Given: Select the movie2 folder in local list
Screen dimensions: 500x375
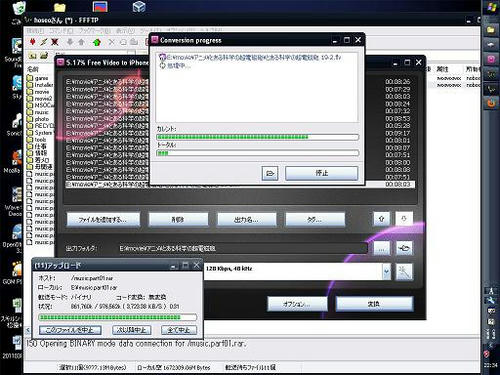Looking at the screenshot, I should tap(39, 98).
